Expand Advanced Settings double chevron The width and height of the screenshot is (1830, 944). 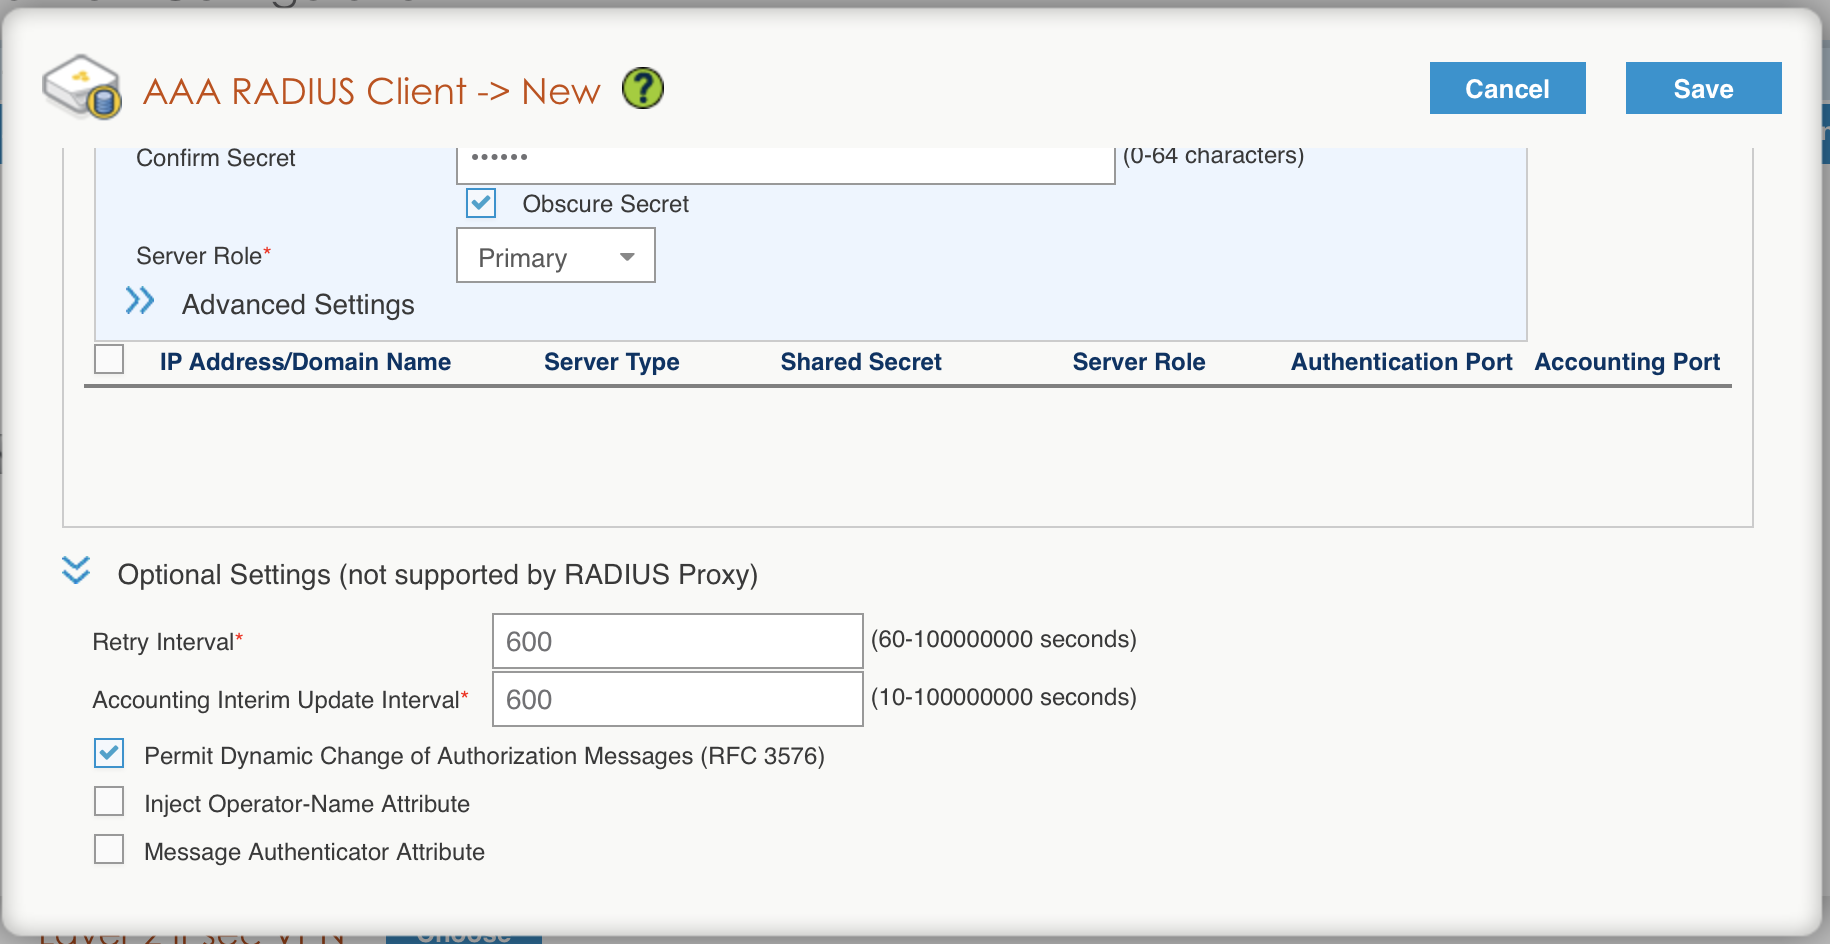click(140, 302)
